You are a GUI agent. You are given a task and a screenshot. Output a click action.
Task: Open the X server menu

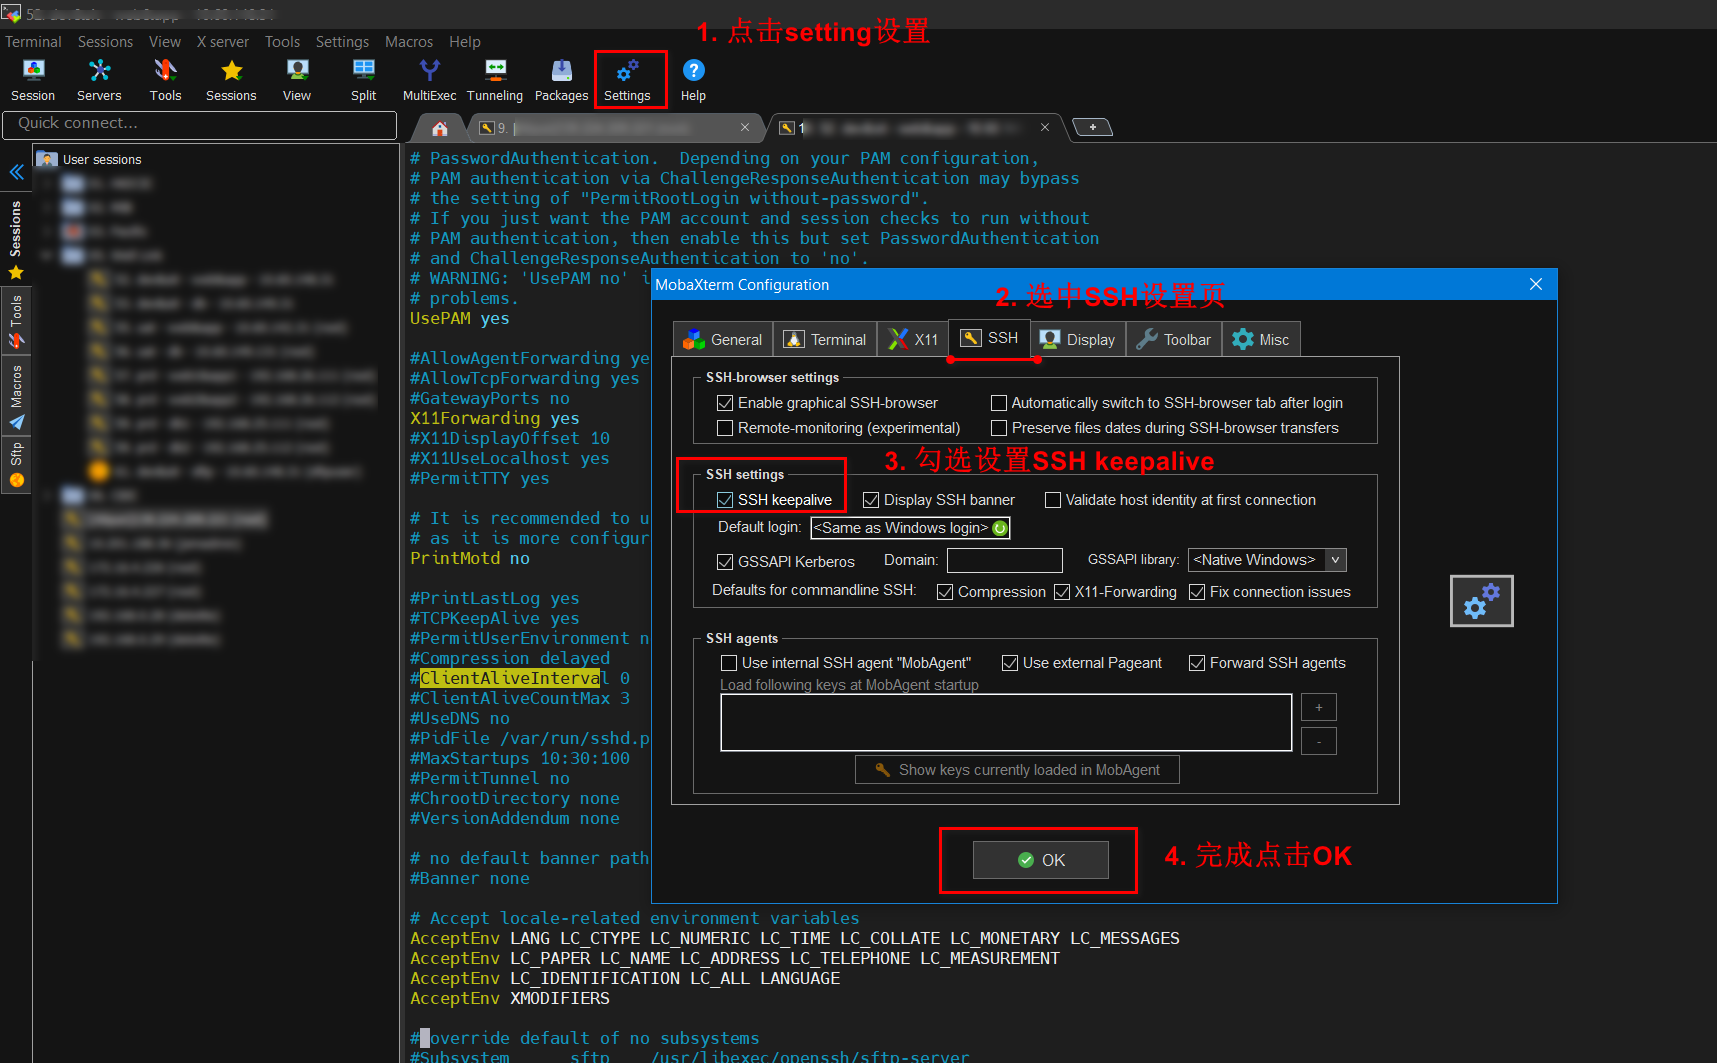click(222, 42)
